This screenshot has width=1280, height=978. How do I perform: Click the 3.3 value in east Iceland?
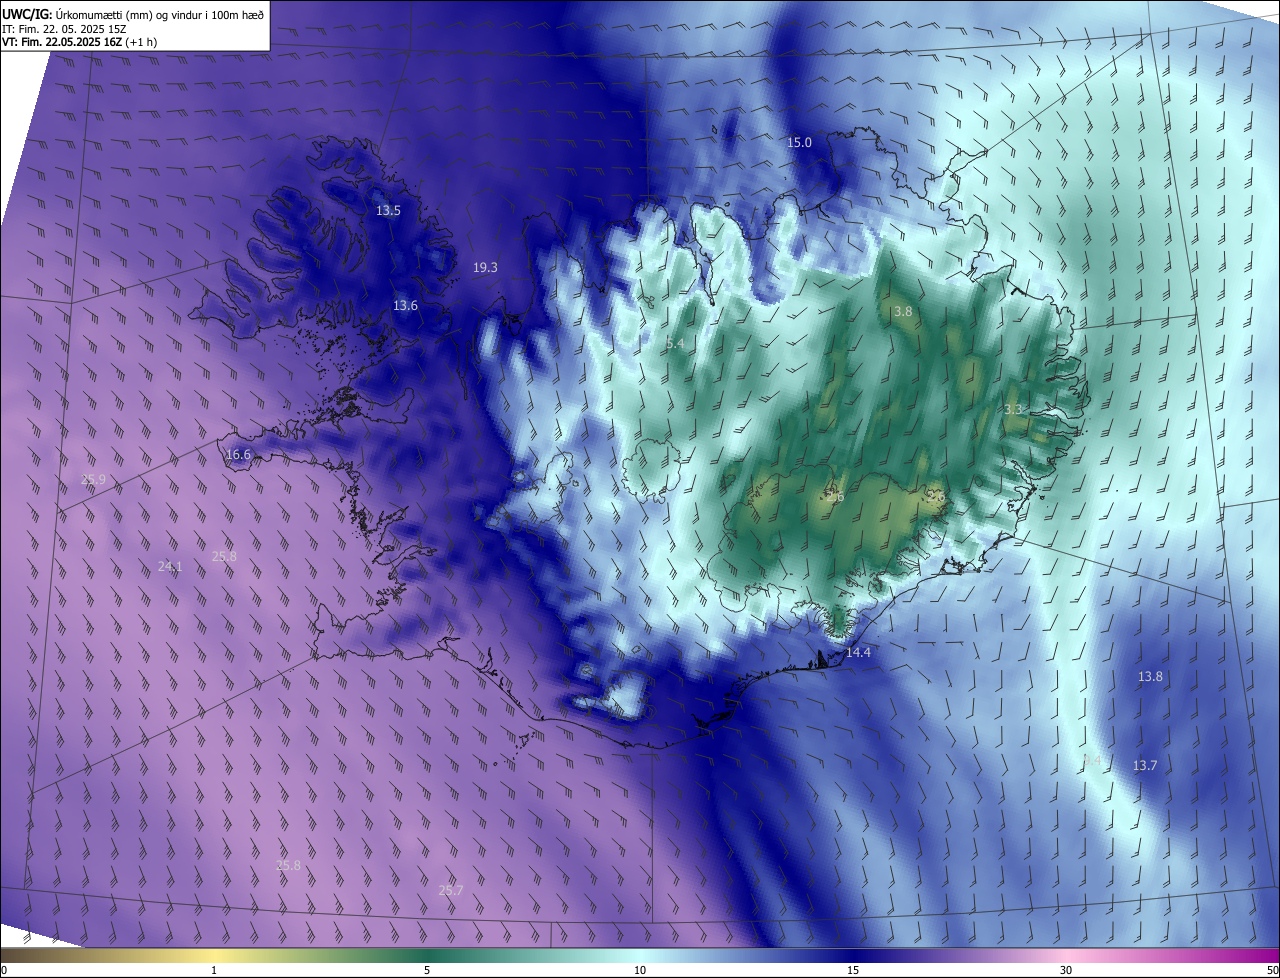1013,410
